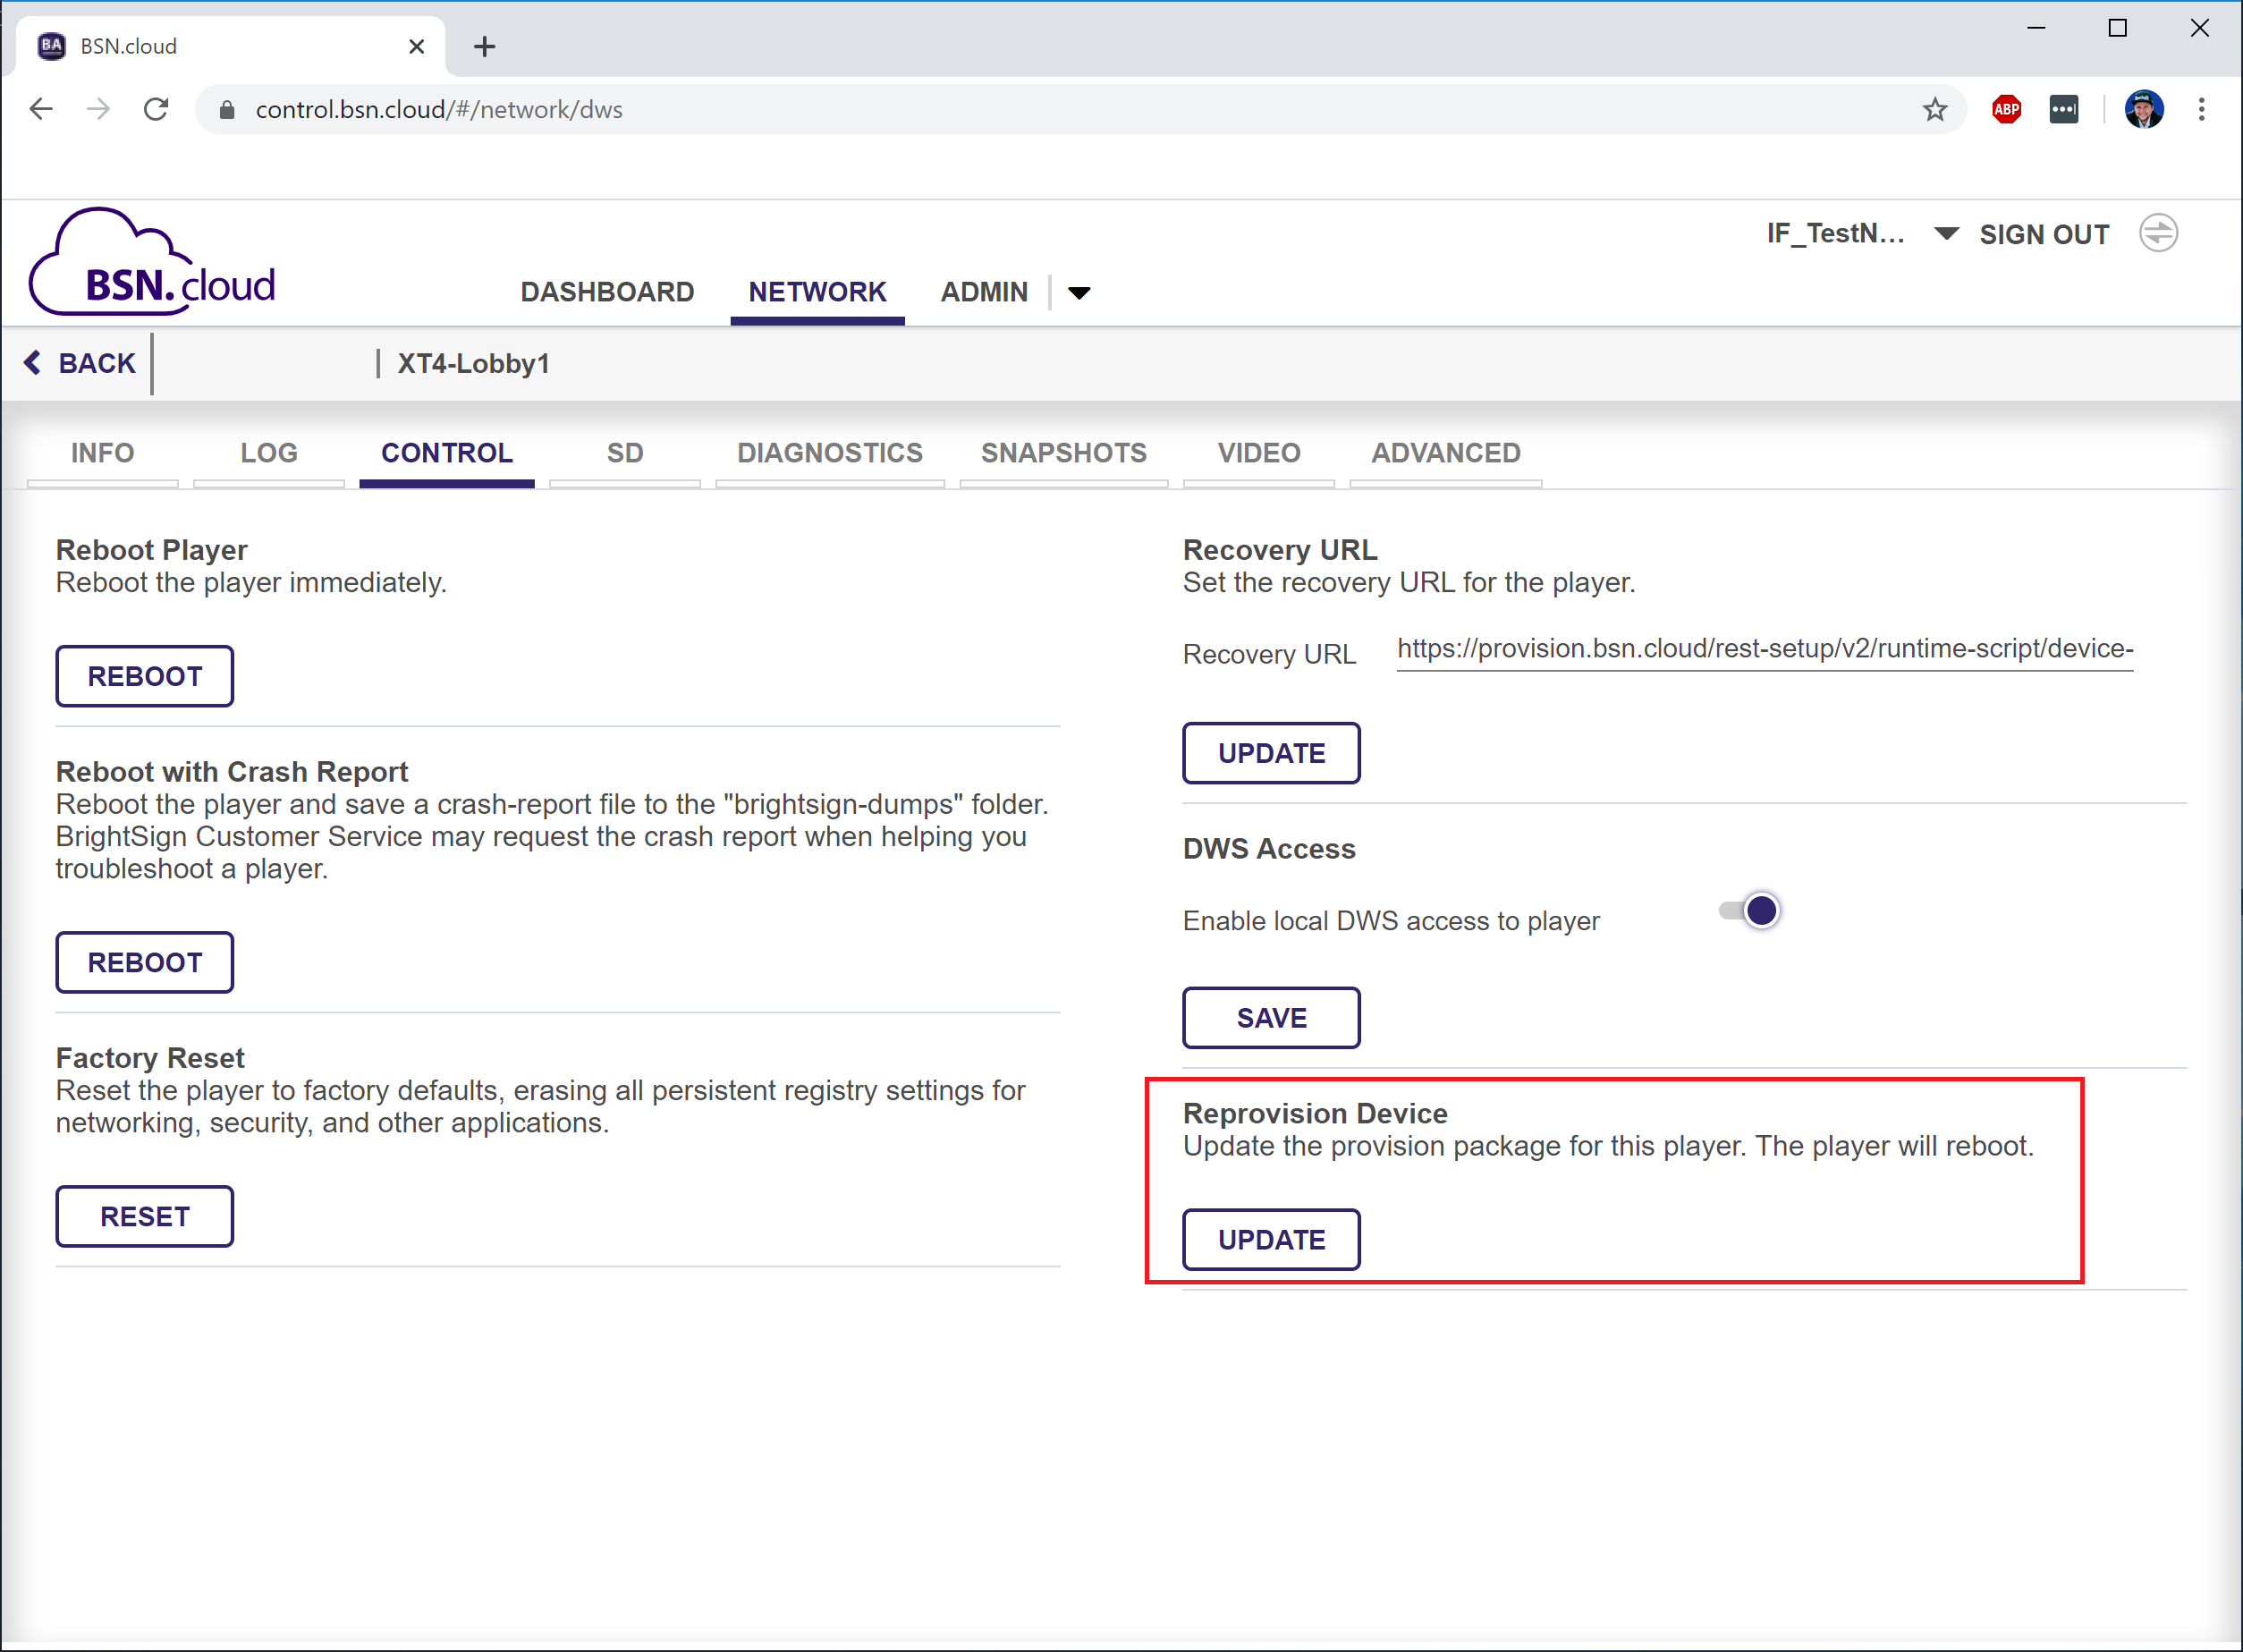Click the Recovery URL text field

[1764, 649]
